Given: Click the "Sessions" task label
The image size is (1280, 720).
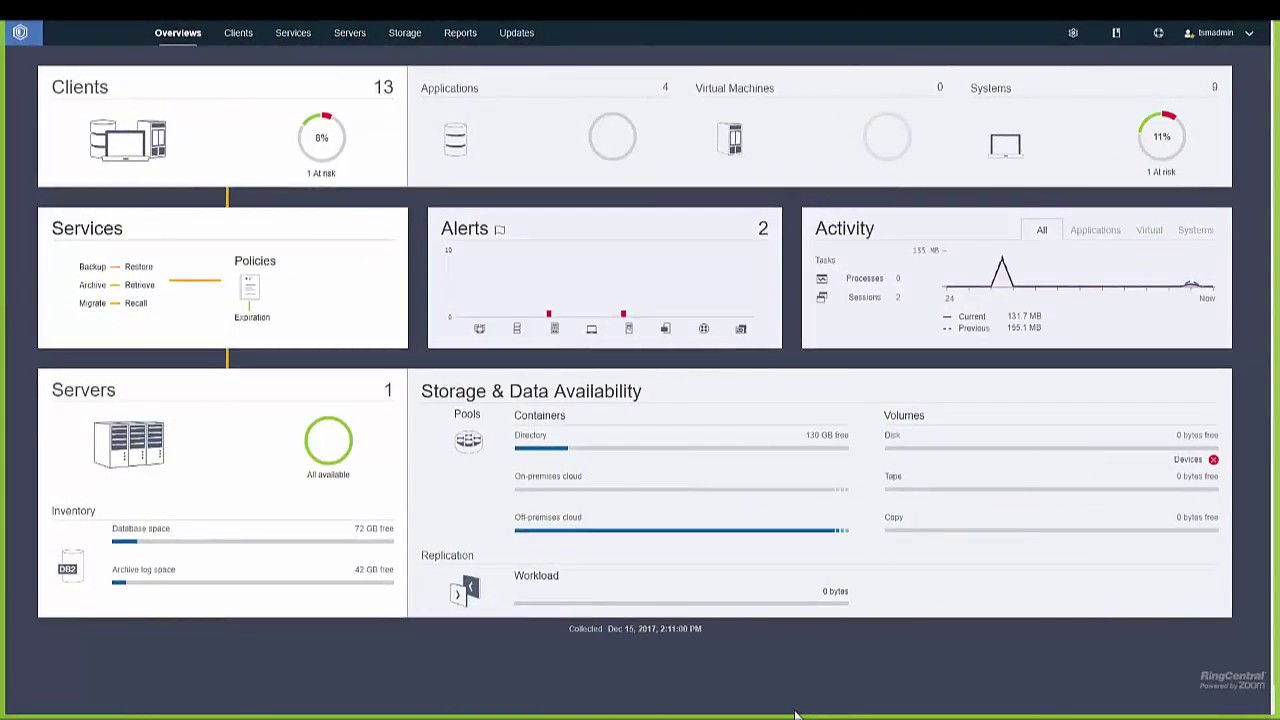Looking at the screenshot, I should (865, 297).
